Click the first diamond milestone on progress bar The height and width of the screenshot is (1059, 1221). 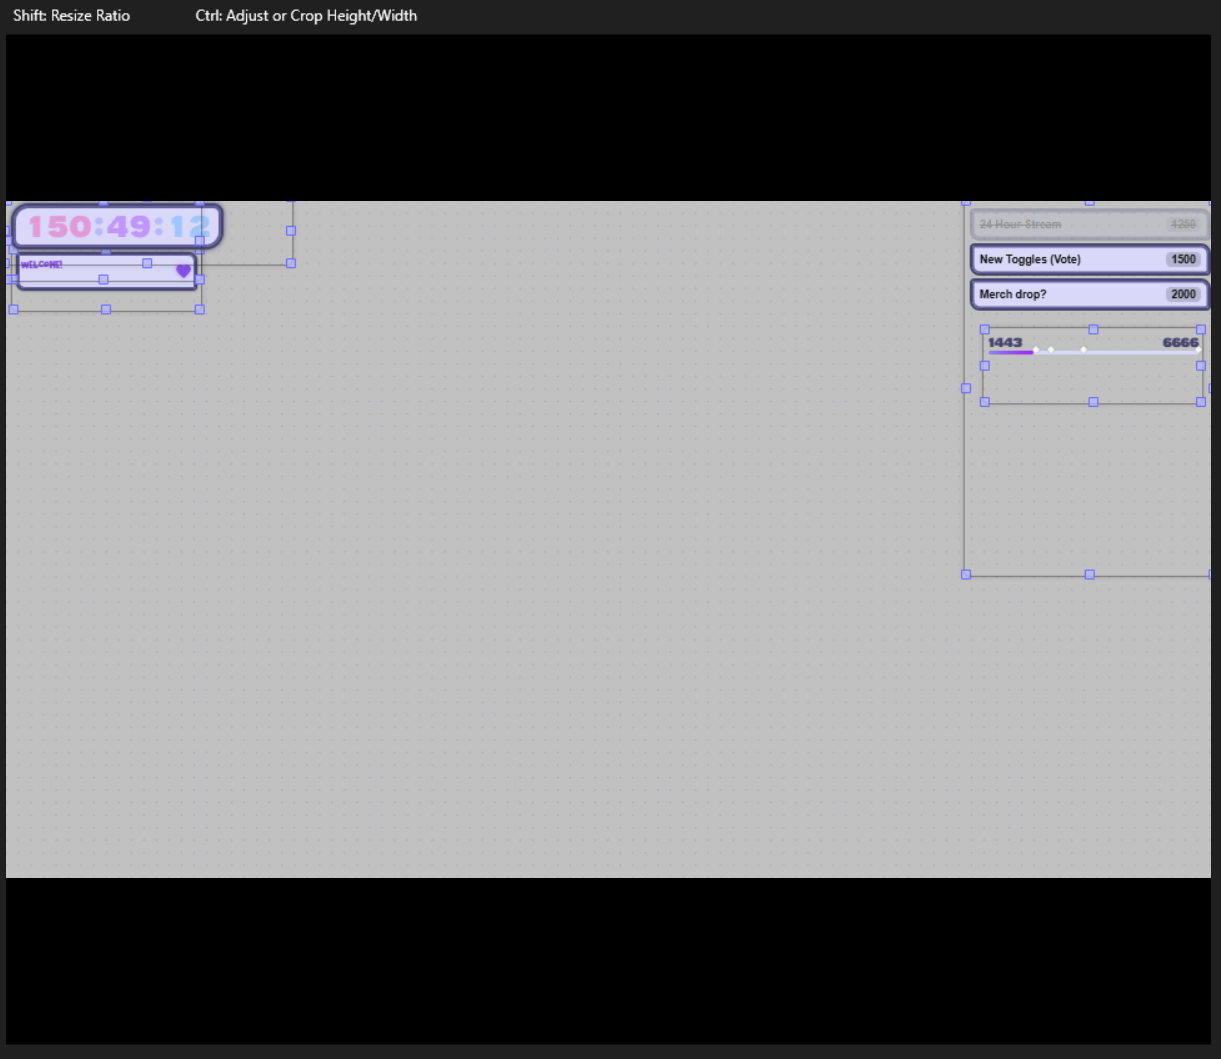click(x=1036, y=350)
